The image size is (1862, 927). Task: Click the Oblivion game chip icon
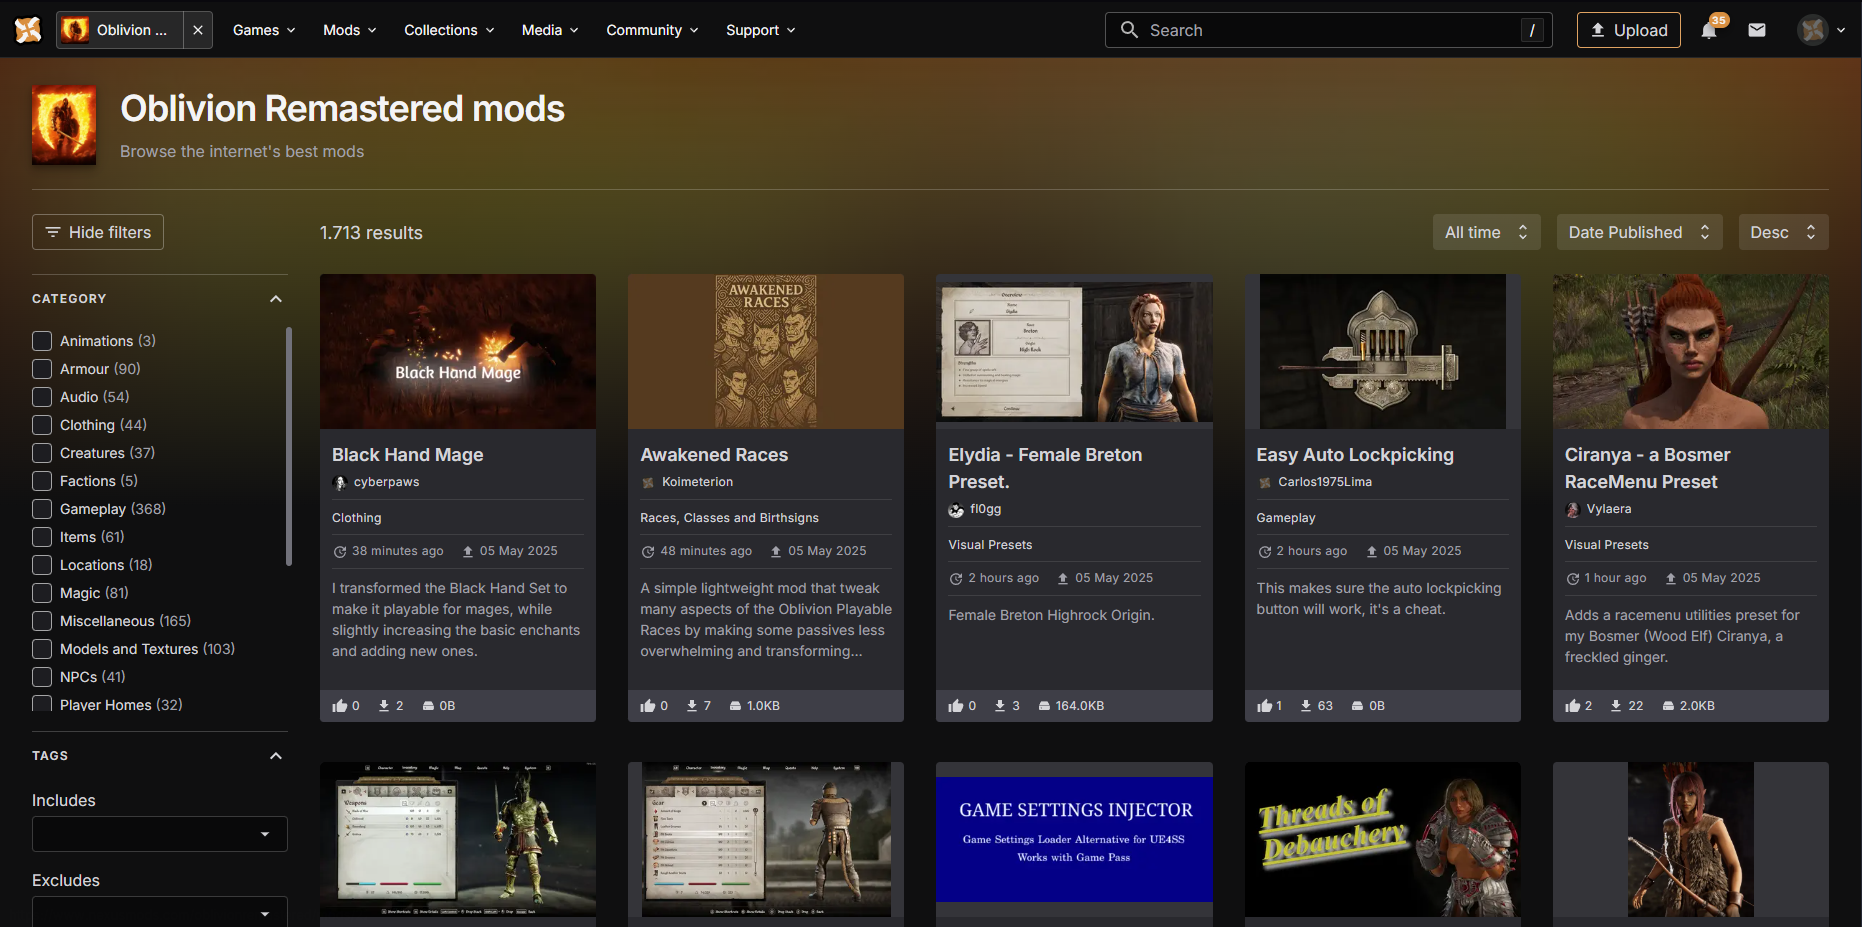(x=75, y=30)
